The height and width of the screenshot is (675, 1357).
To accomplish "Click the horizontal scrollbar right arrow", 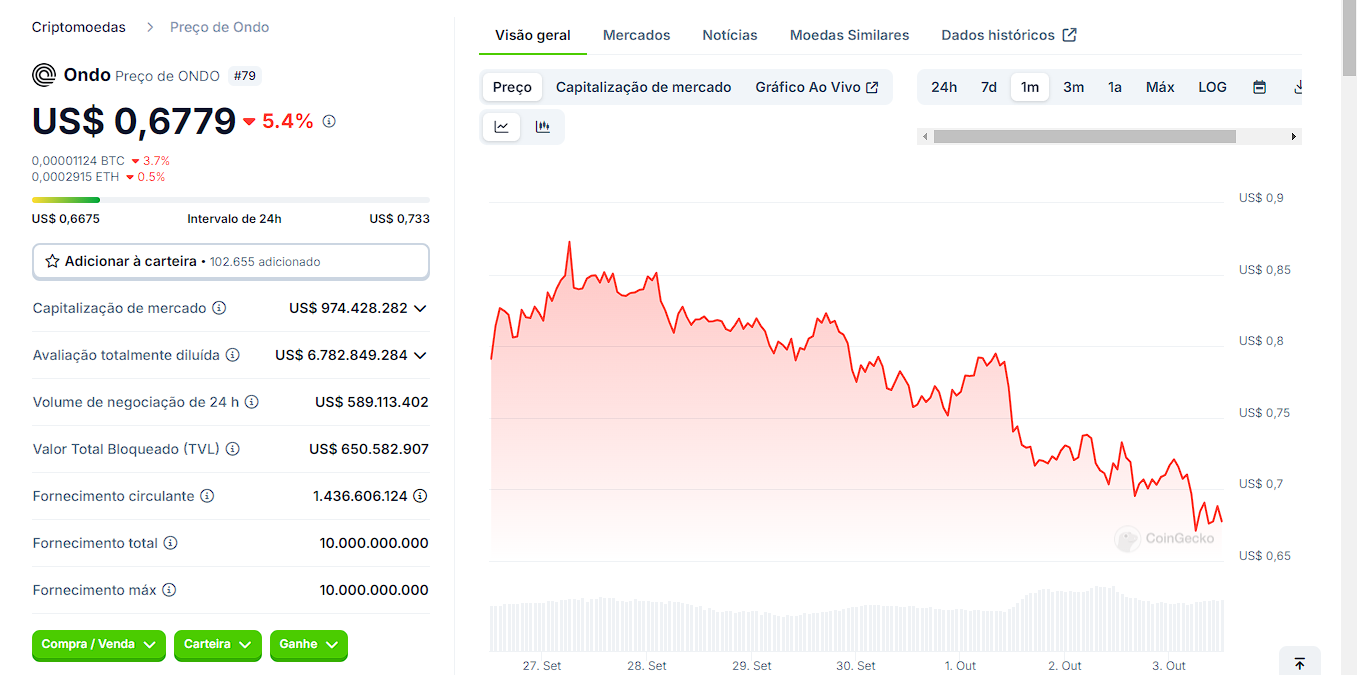I will 1293,136.
